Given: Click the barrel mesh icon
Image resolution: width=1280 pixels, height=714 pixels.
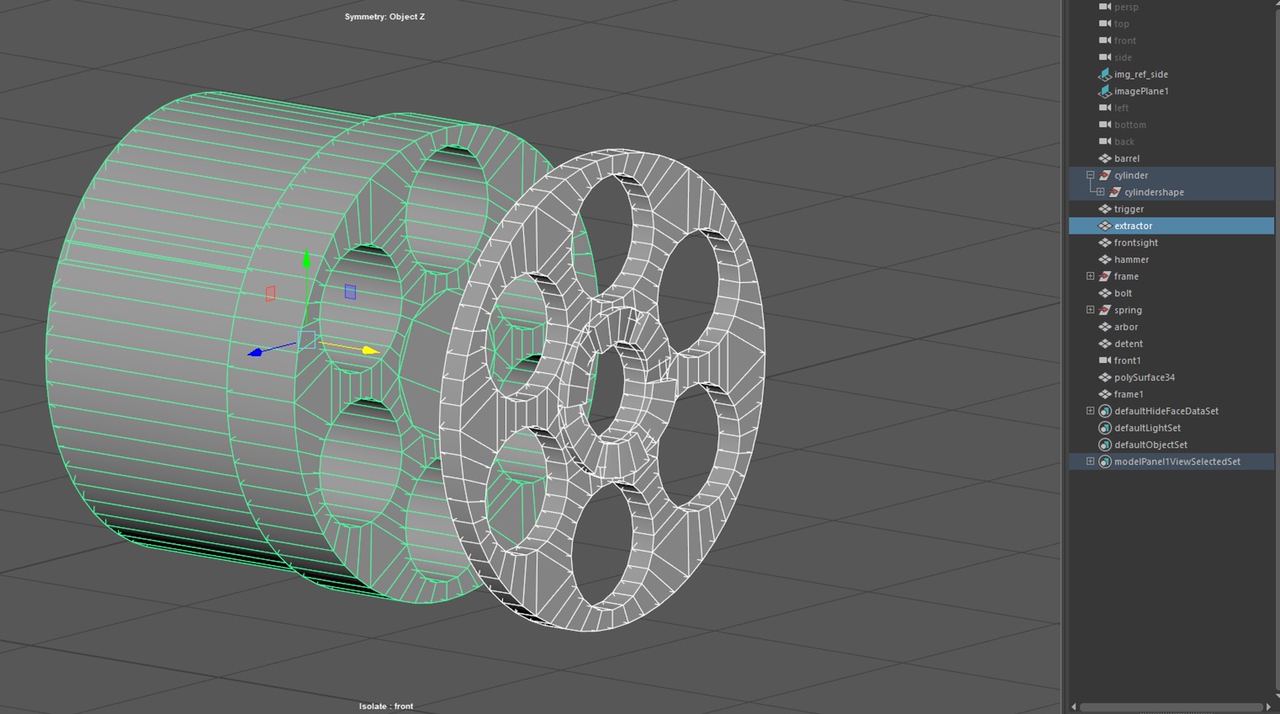Looking at the screenshot, I should click(x=1105, y=158).
